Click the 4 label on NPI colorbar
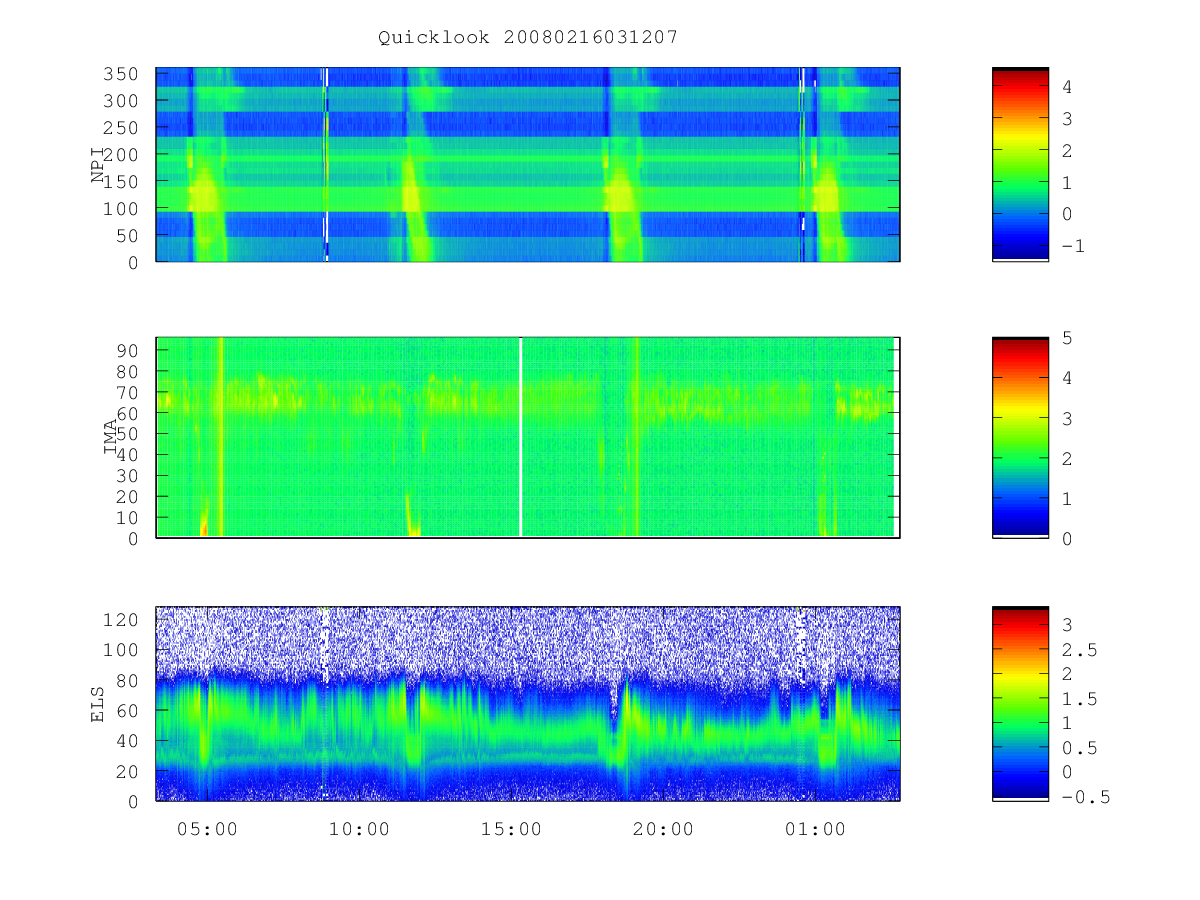This screenshot has width=1200, height=900. point(1067,87)
